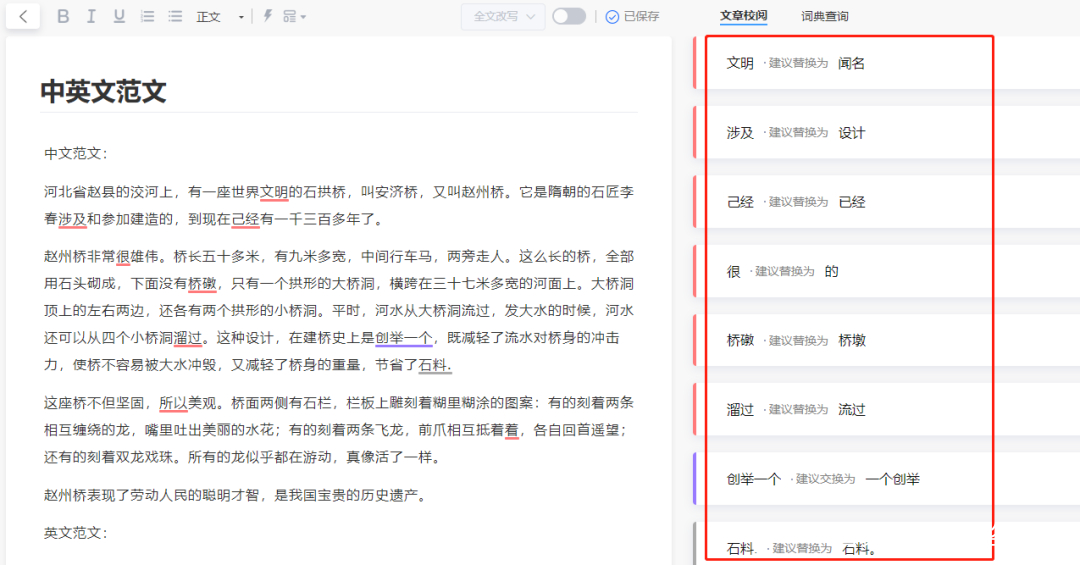Open the 正文 paragraph style dropdown
1080x565 pixels.
pyautogui.click(x=220, y=17)
